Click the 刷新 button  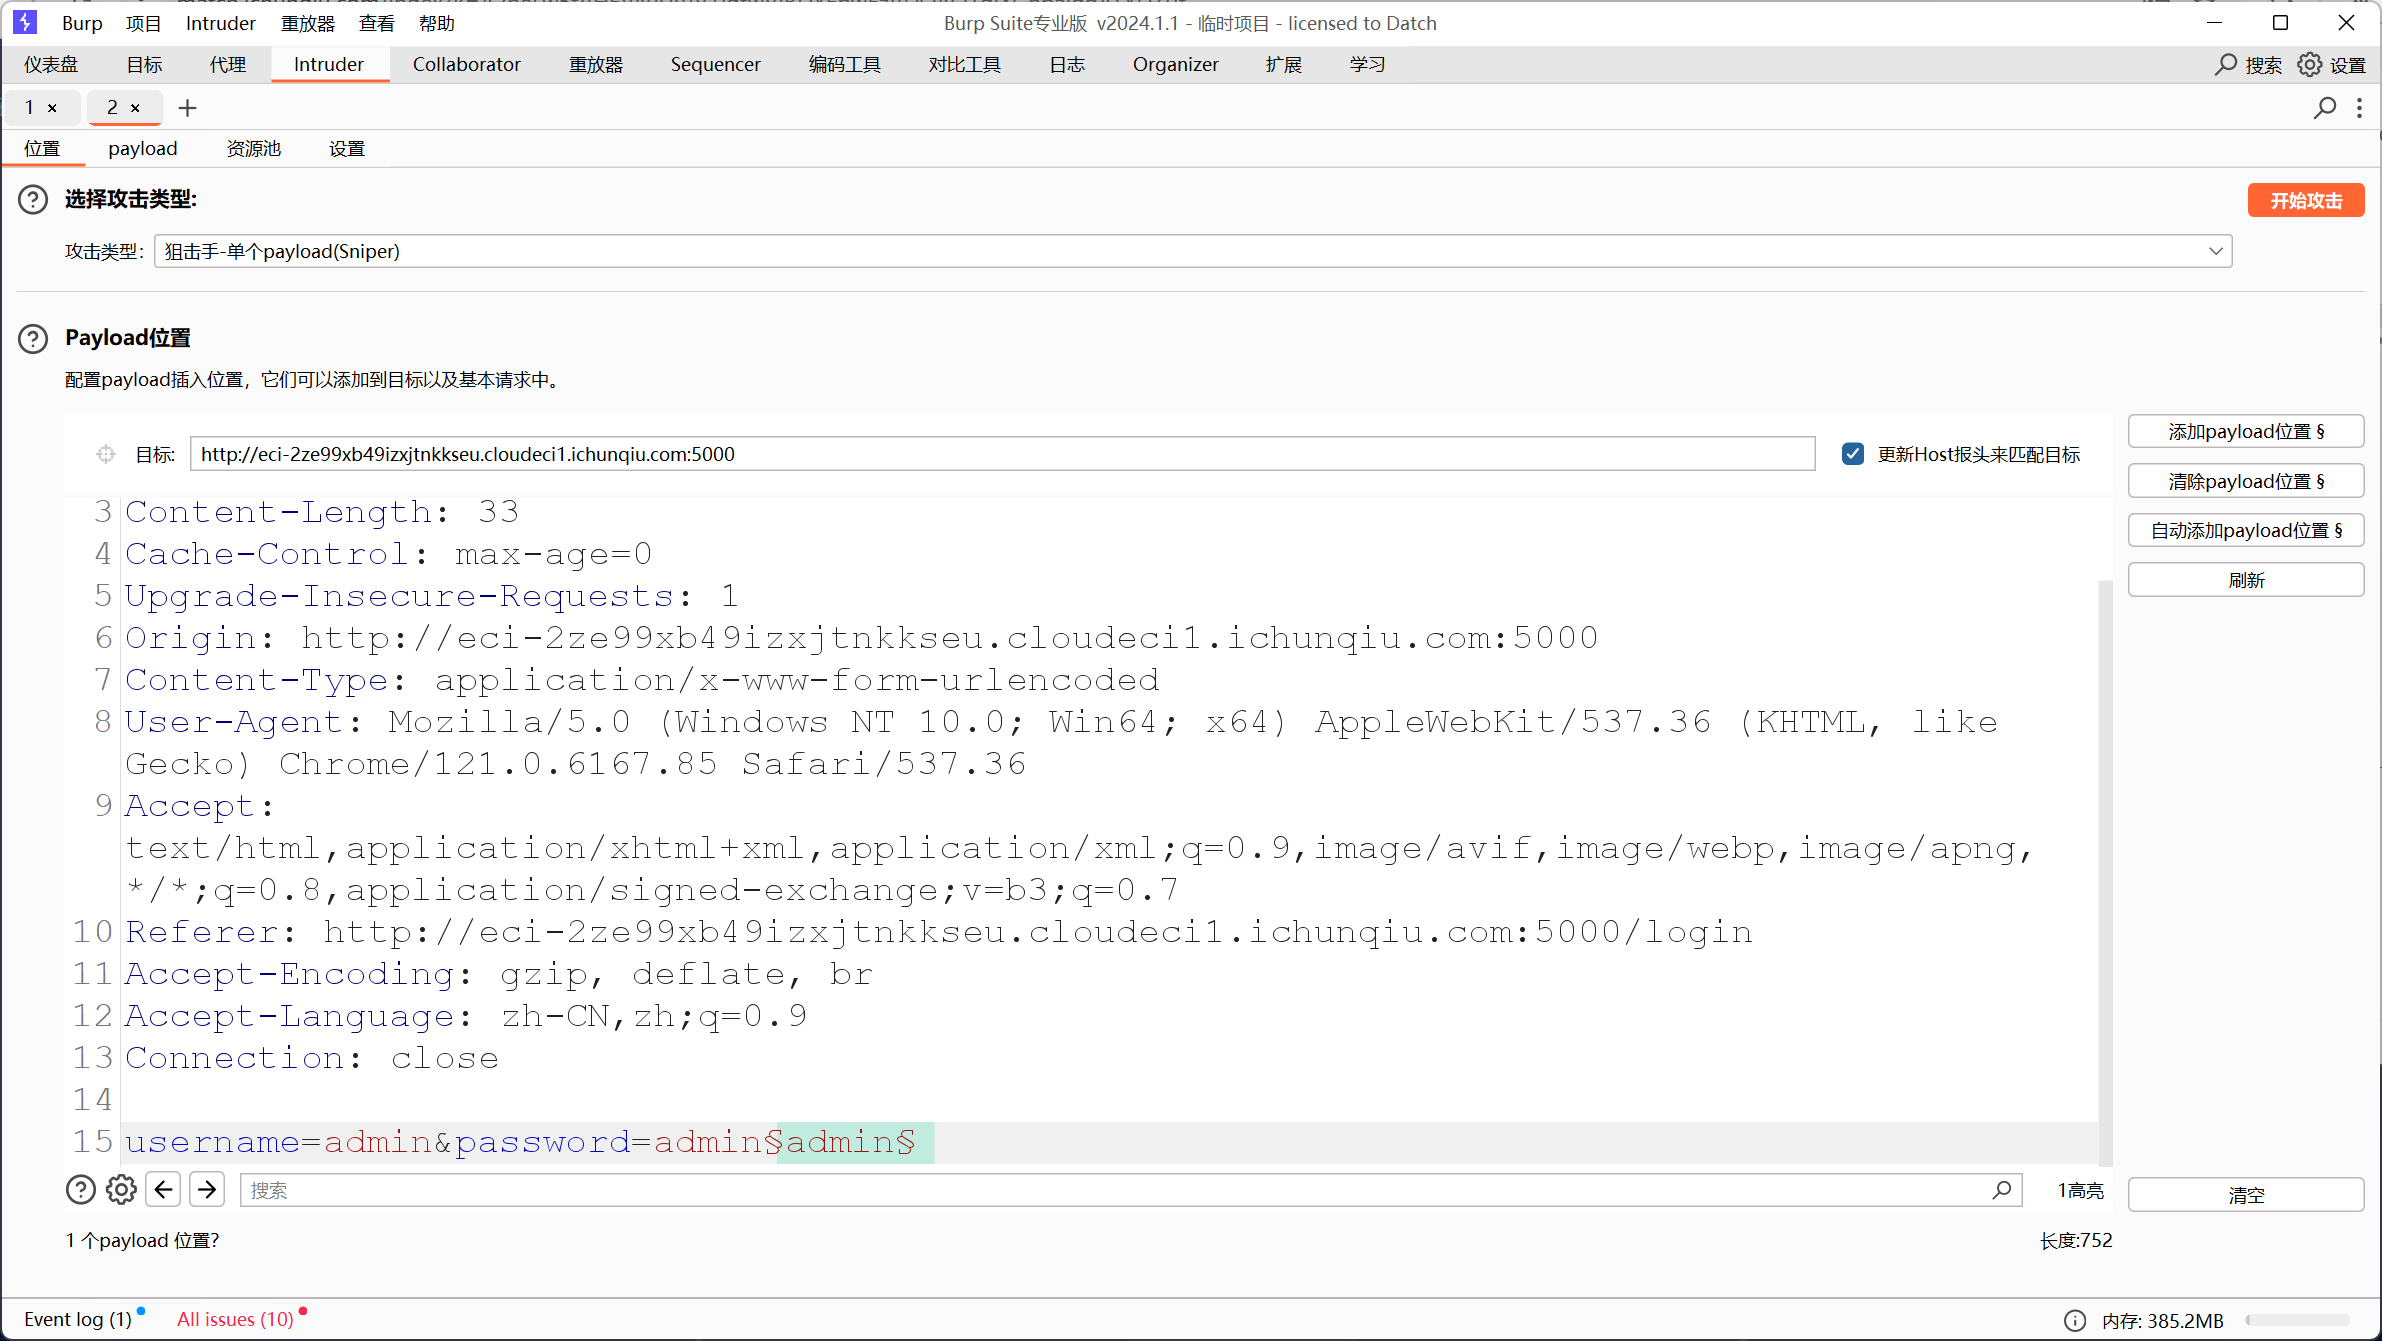[x=2246, y=580]
